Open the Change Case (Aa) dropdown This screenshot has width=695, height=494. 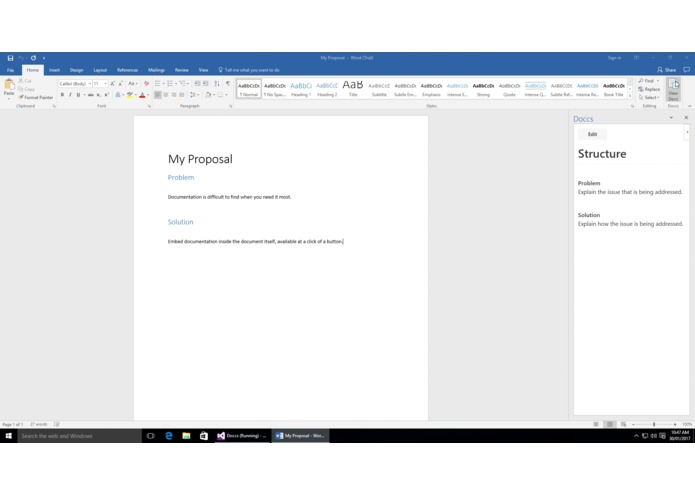(x=133, y=83)
